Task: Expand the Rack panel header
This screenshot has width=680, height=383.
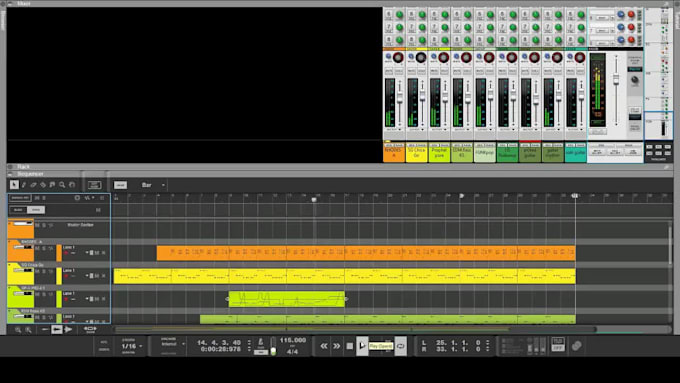Action: pos(10,167)
